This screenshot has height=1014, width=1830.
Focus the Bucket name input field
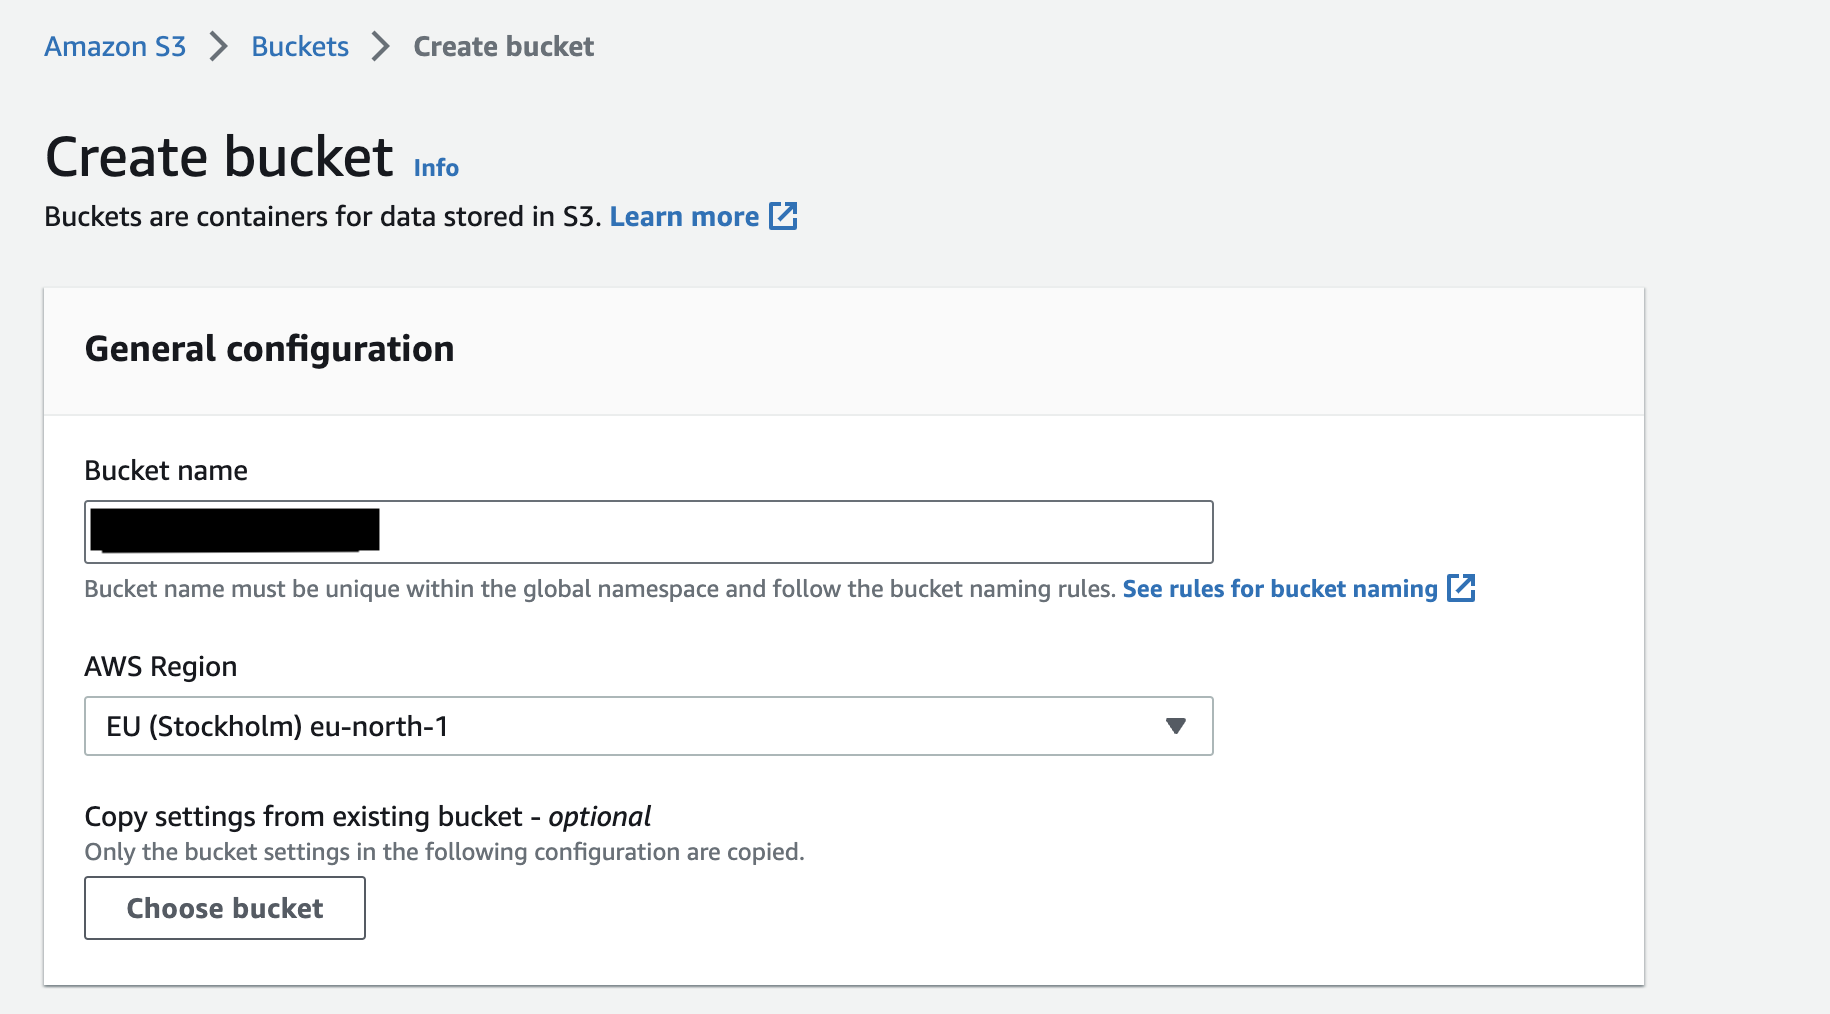649,532
